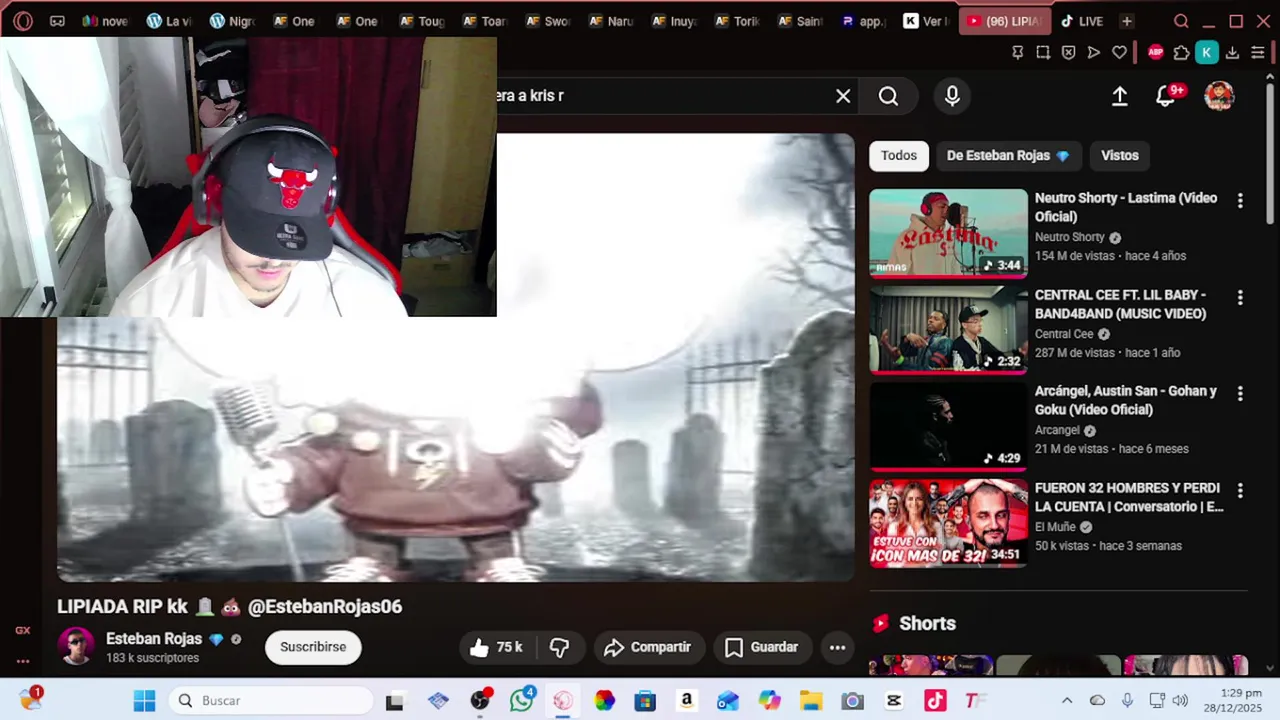Open FUERON 32 HOMBRES video thumbnail
This screenshot has width=1280, height=720.
pyautogui.click(x=948, y=523)
